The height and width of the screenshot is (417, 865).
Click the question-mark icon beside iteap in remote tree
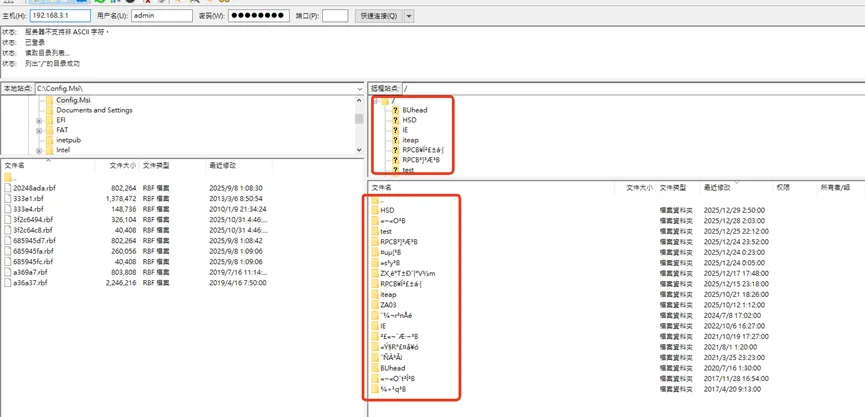pyautogui.click(x=396, y=140)
